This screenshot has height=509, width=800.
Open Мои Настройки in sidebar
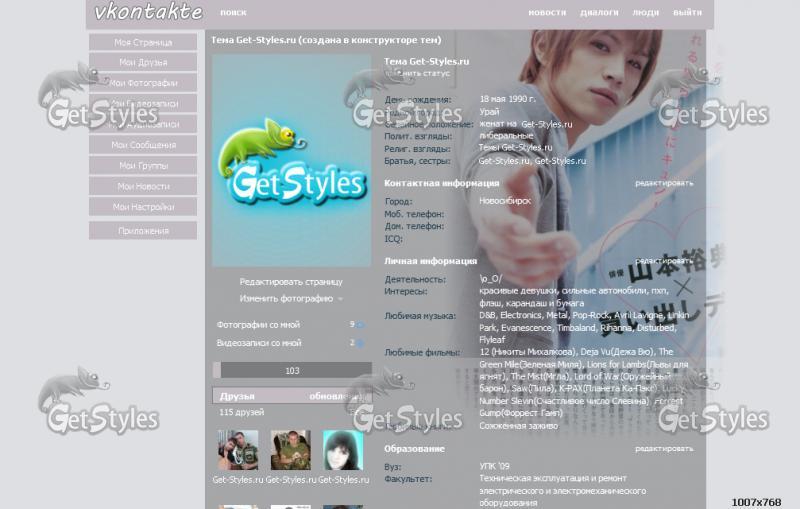(143, 207)
